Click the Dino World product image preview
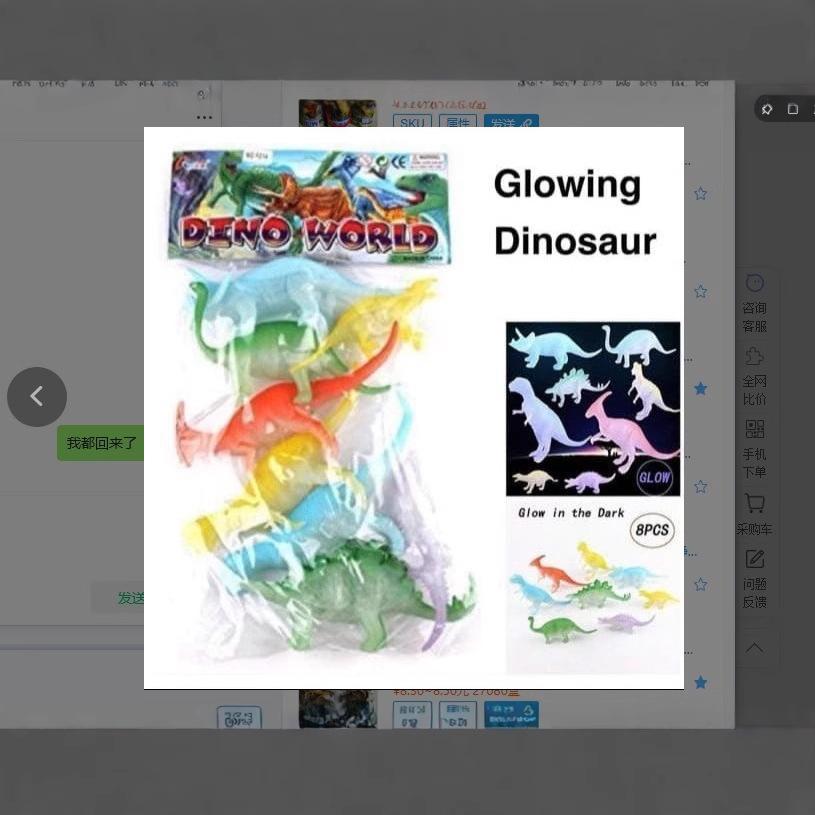The width and height of the screenshot is (815, 815). click(x=413, y=407)
